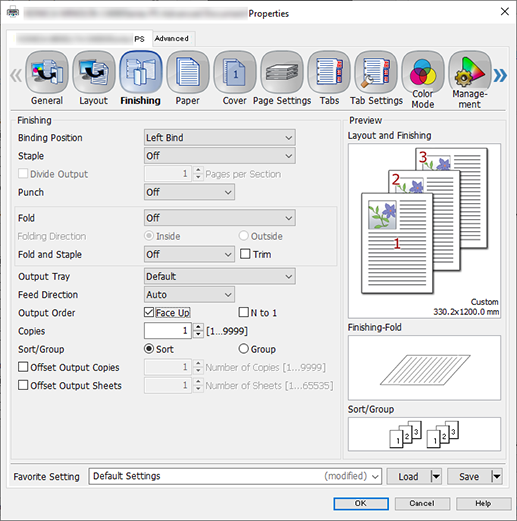Click the OK button

[x=361, y=503]
